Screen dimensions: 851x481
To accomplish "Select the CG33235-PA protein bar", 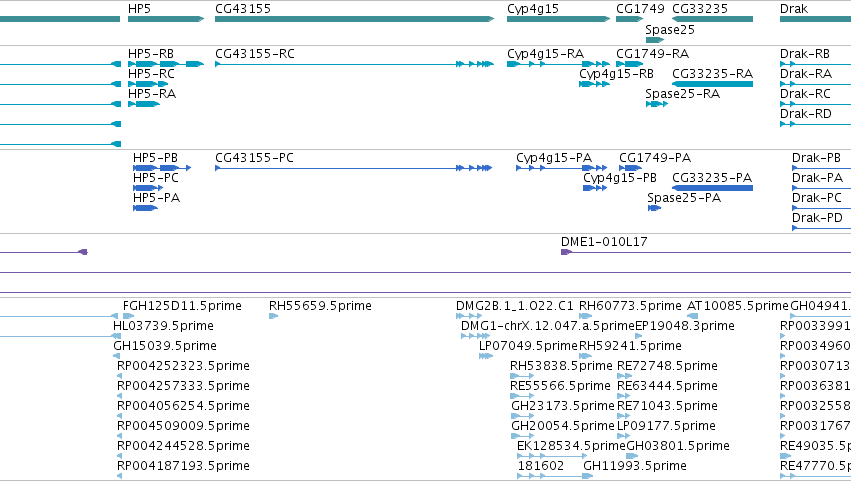I will point(712,188).
